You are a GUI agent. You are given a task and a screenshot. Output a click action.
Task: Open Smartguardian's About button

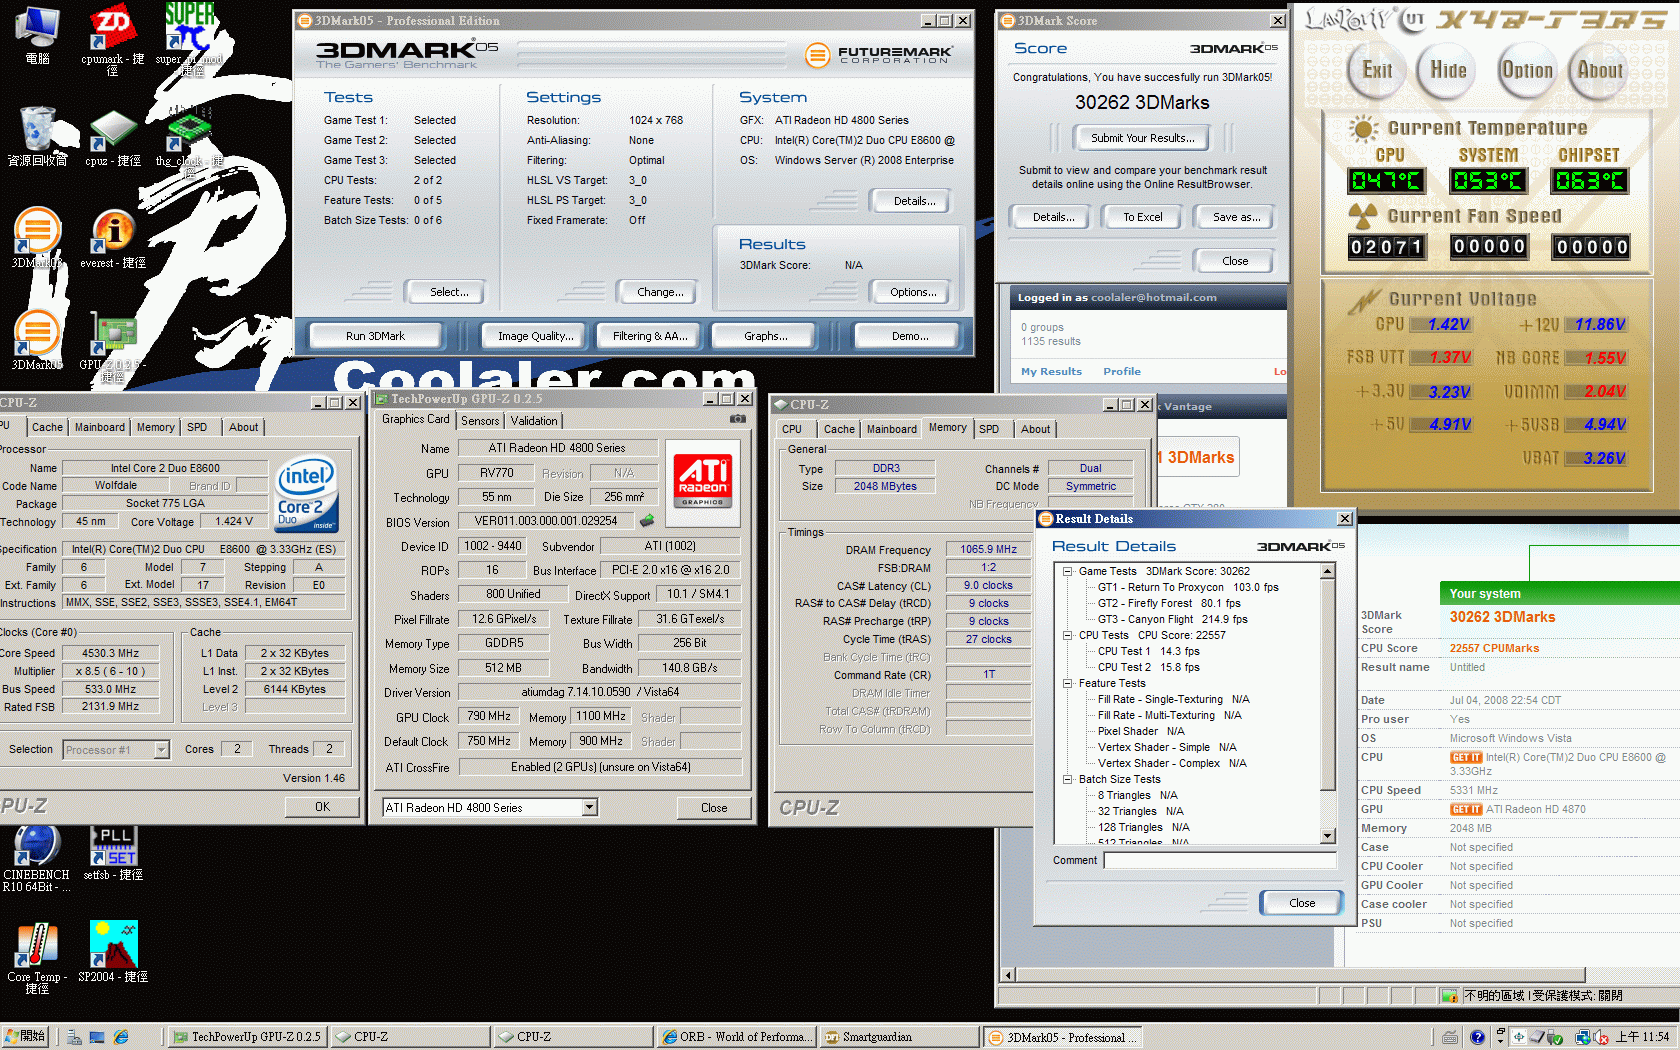(x=1599, y=70)
